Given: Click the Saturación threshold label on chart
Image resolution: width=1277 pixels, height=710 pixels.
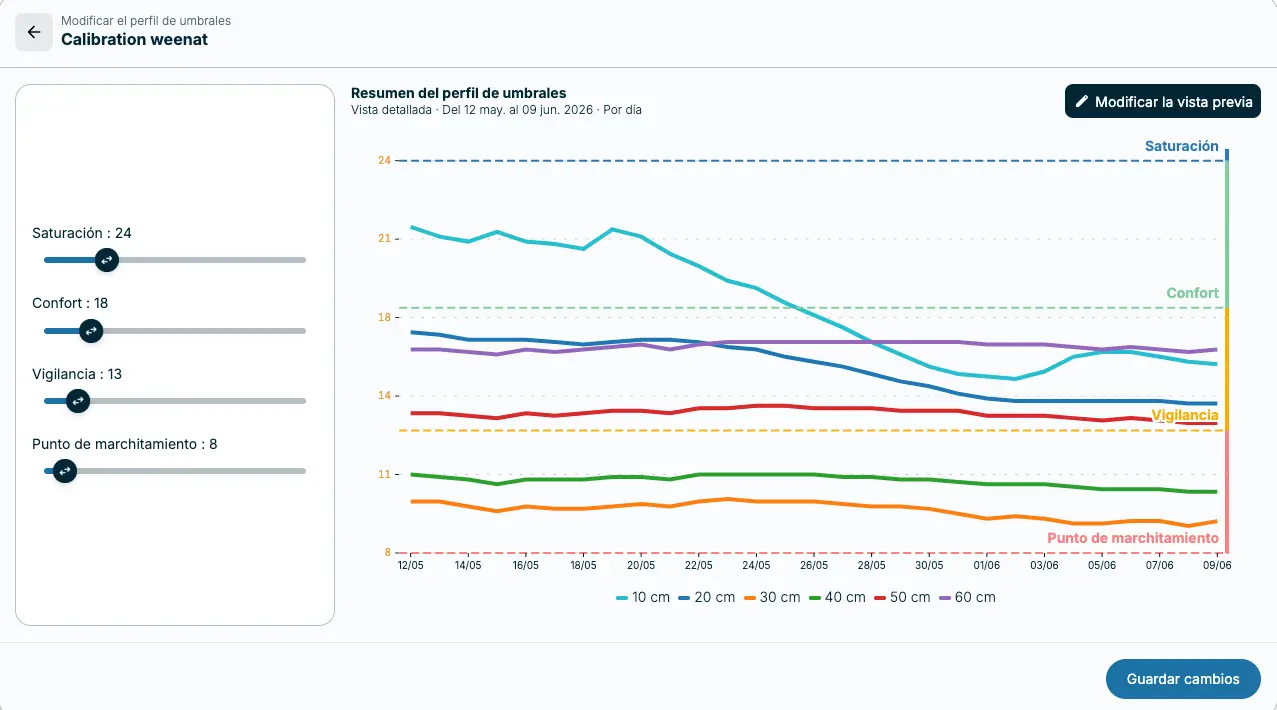Looking at the screenshot, I should (x=1181, y=146).
